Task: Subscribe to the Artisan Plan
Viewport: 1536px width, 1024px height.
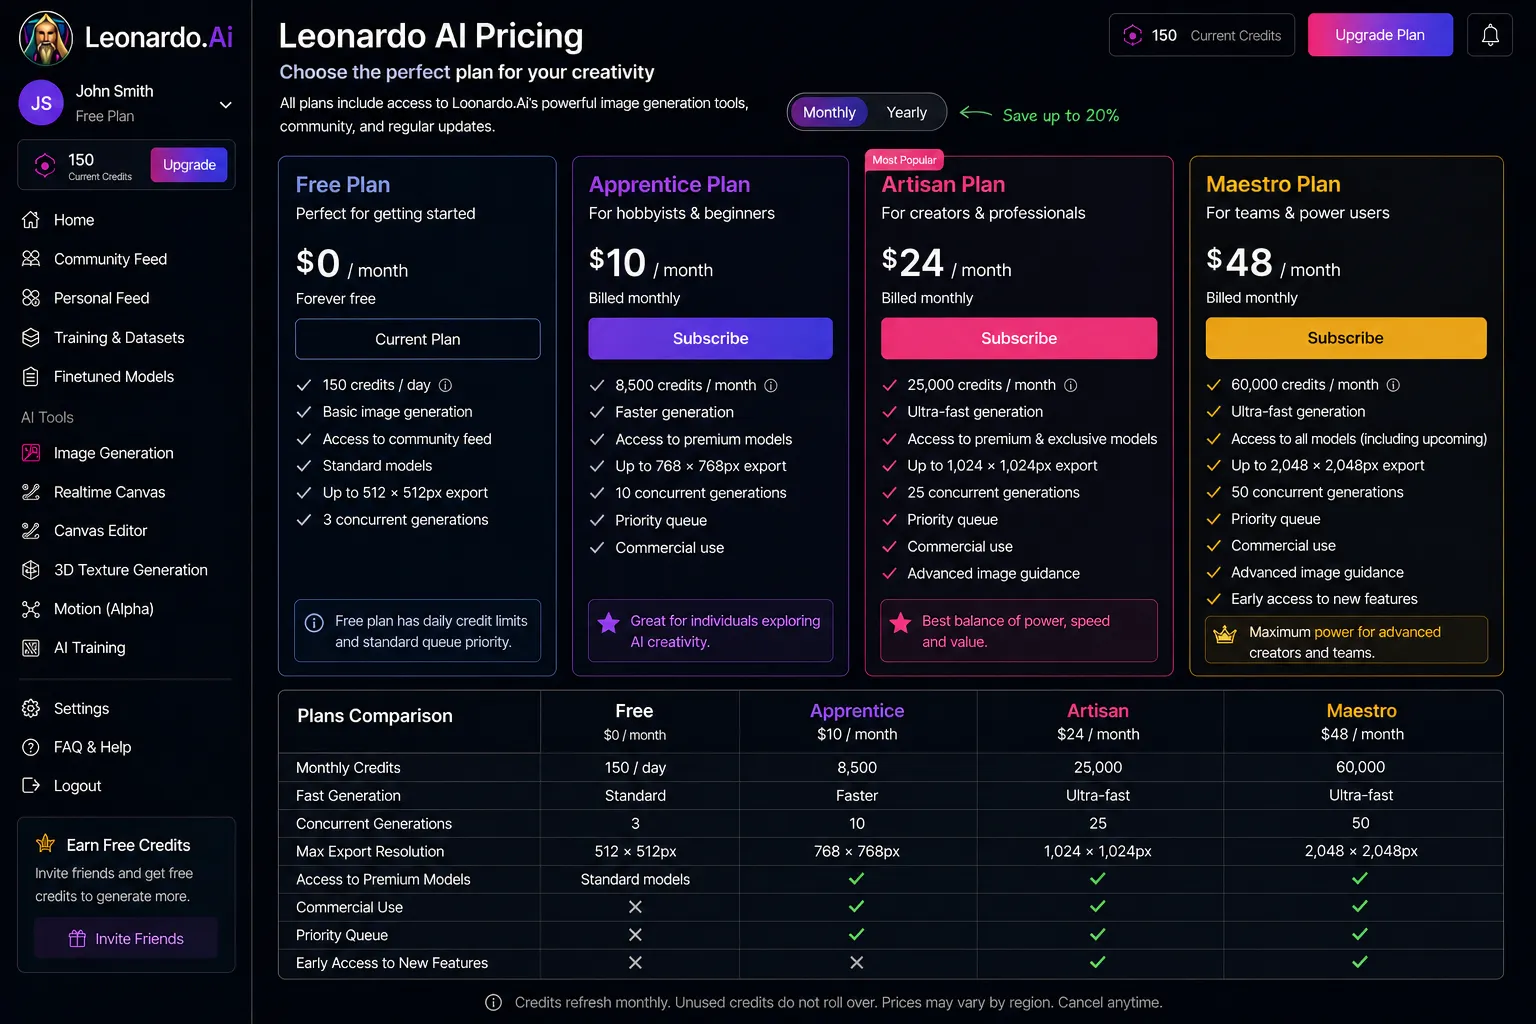Action: point(1019,338)
